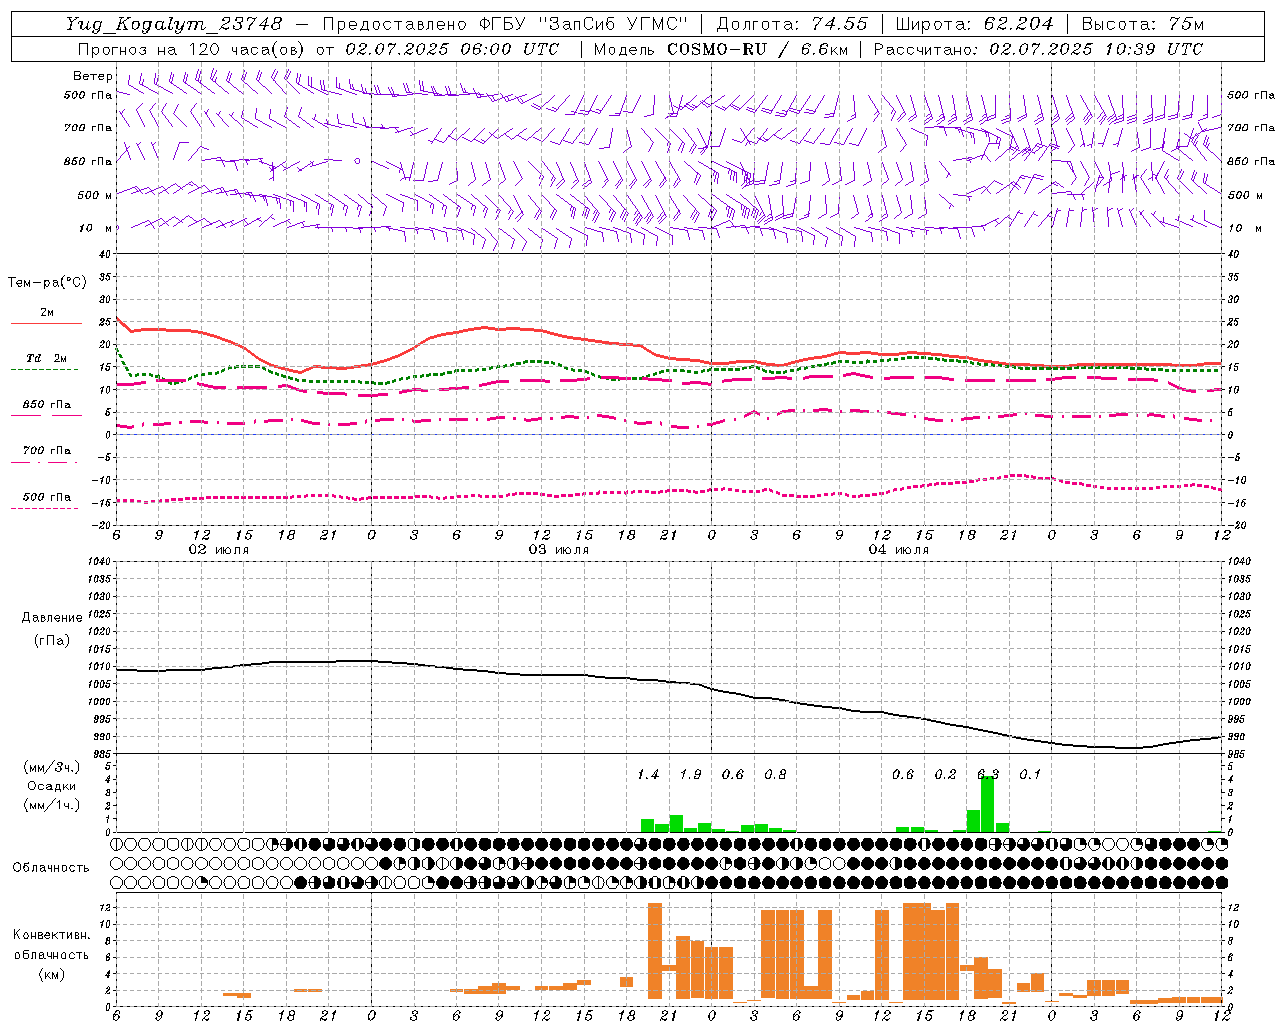Select the '(мм/1ч.)' precipitation unit label
This screenshot has height=1024, width=1280.
click(x=52, y=805)
